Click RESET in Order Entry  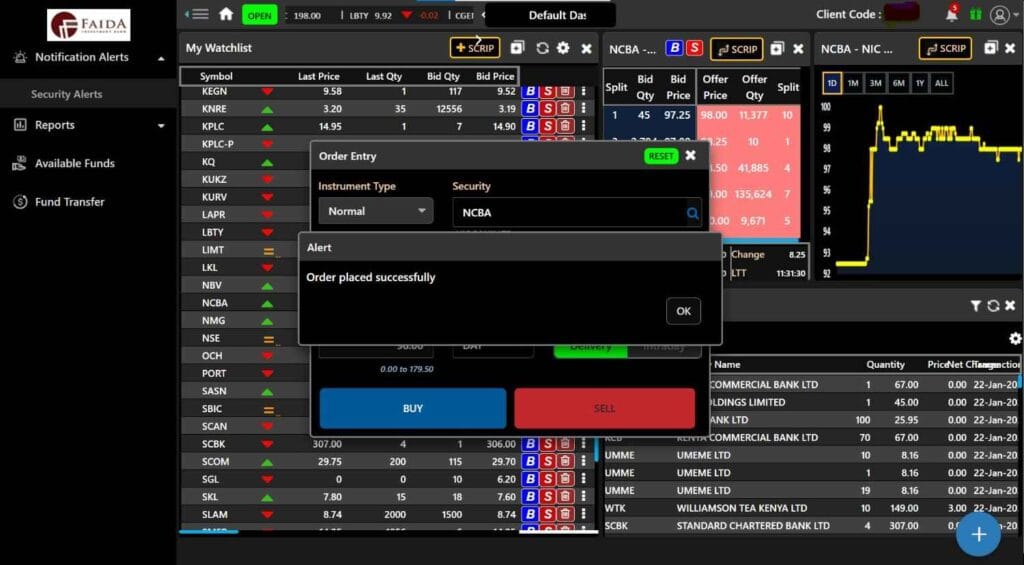tap(661, 156)
